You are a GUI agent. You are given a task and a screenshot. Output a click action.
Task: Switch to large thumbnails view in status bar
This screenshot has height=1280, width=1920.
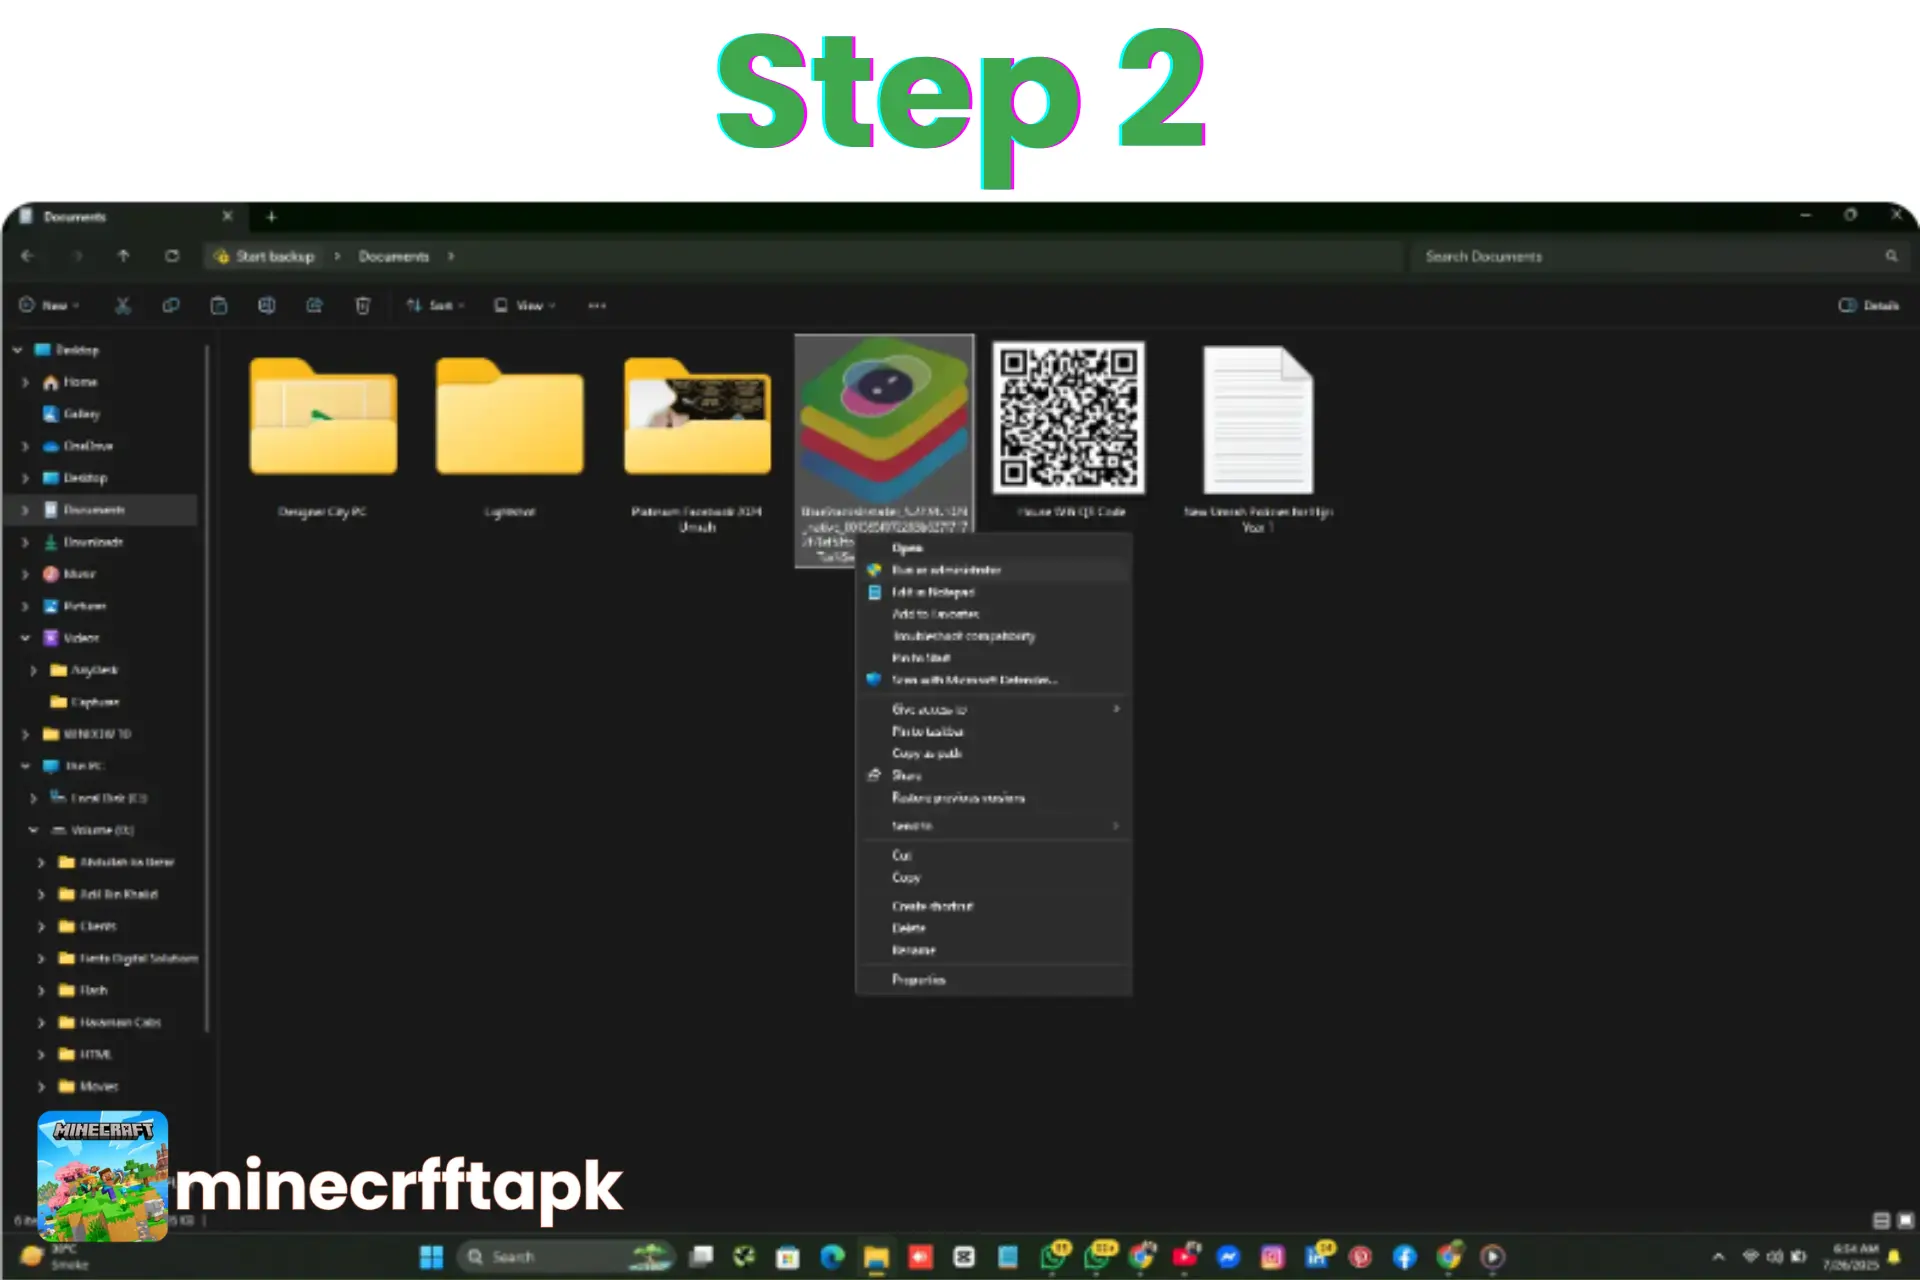tap(1905, 1220)
